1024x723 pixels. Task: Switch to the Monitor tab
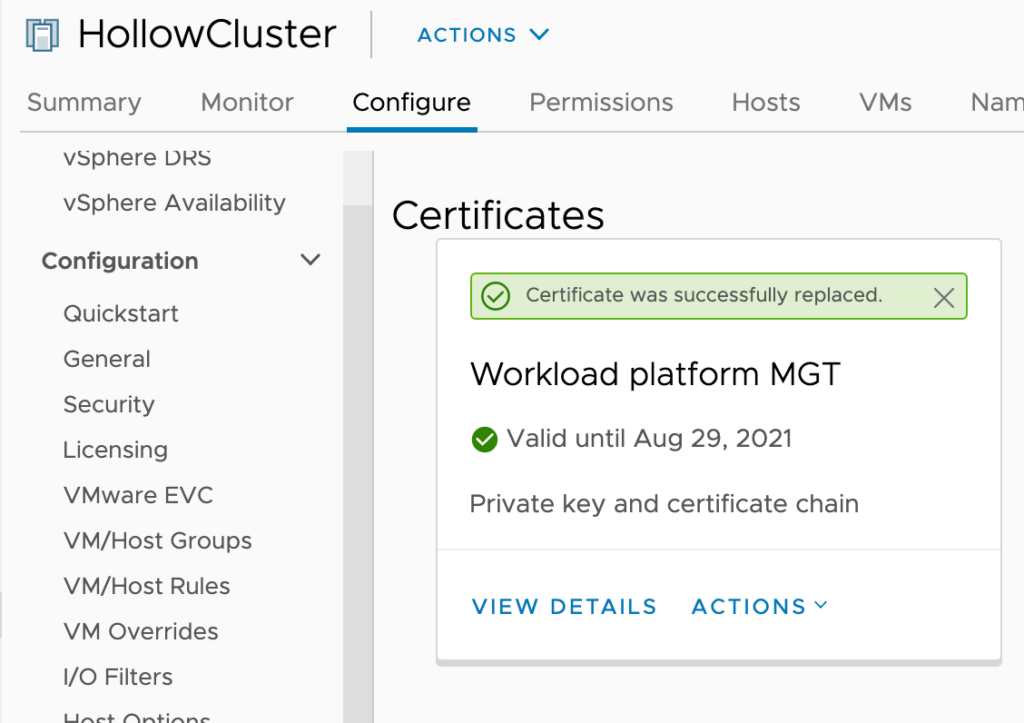(x=247, y=103)
